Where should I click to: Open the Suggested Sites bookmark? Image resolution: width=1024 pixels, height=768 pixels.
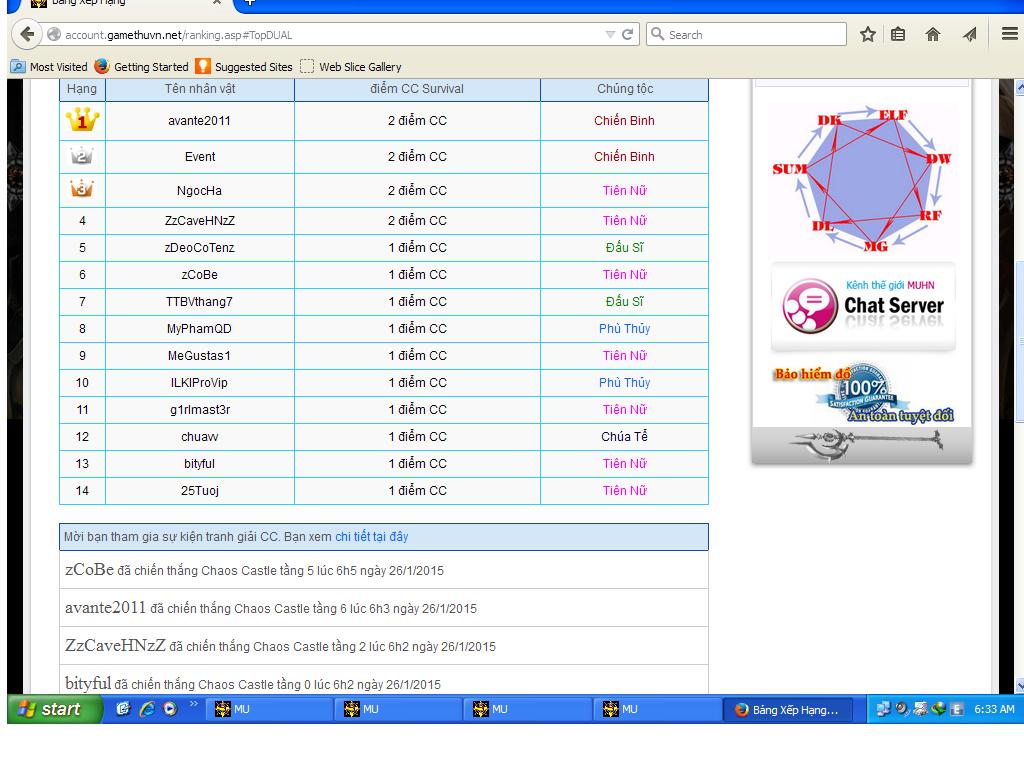tap(244, 67)
